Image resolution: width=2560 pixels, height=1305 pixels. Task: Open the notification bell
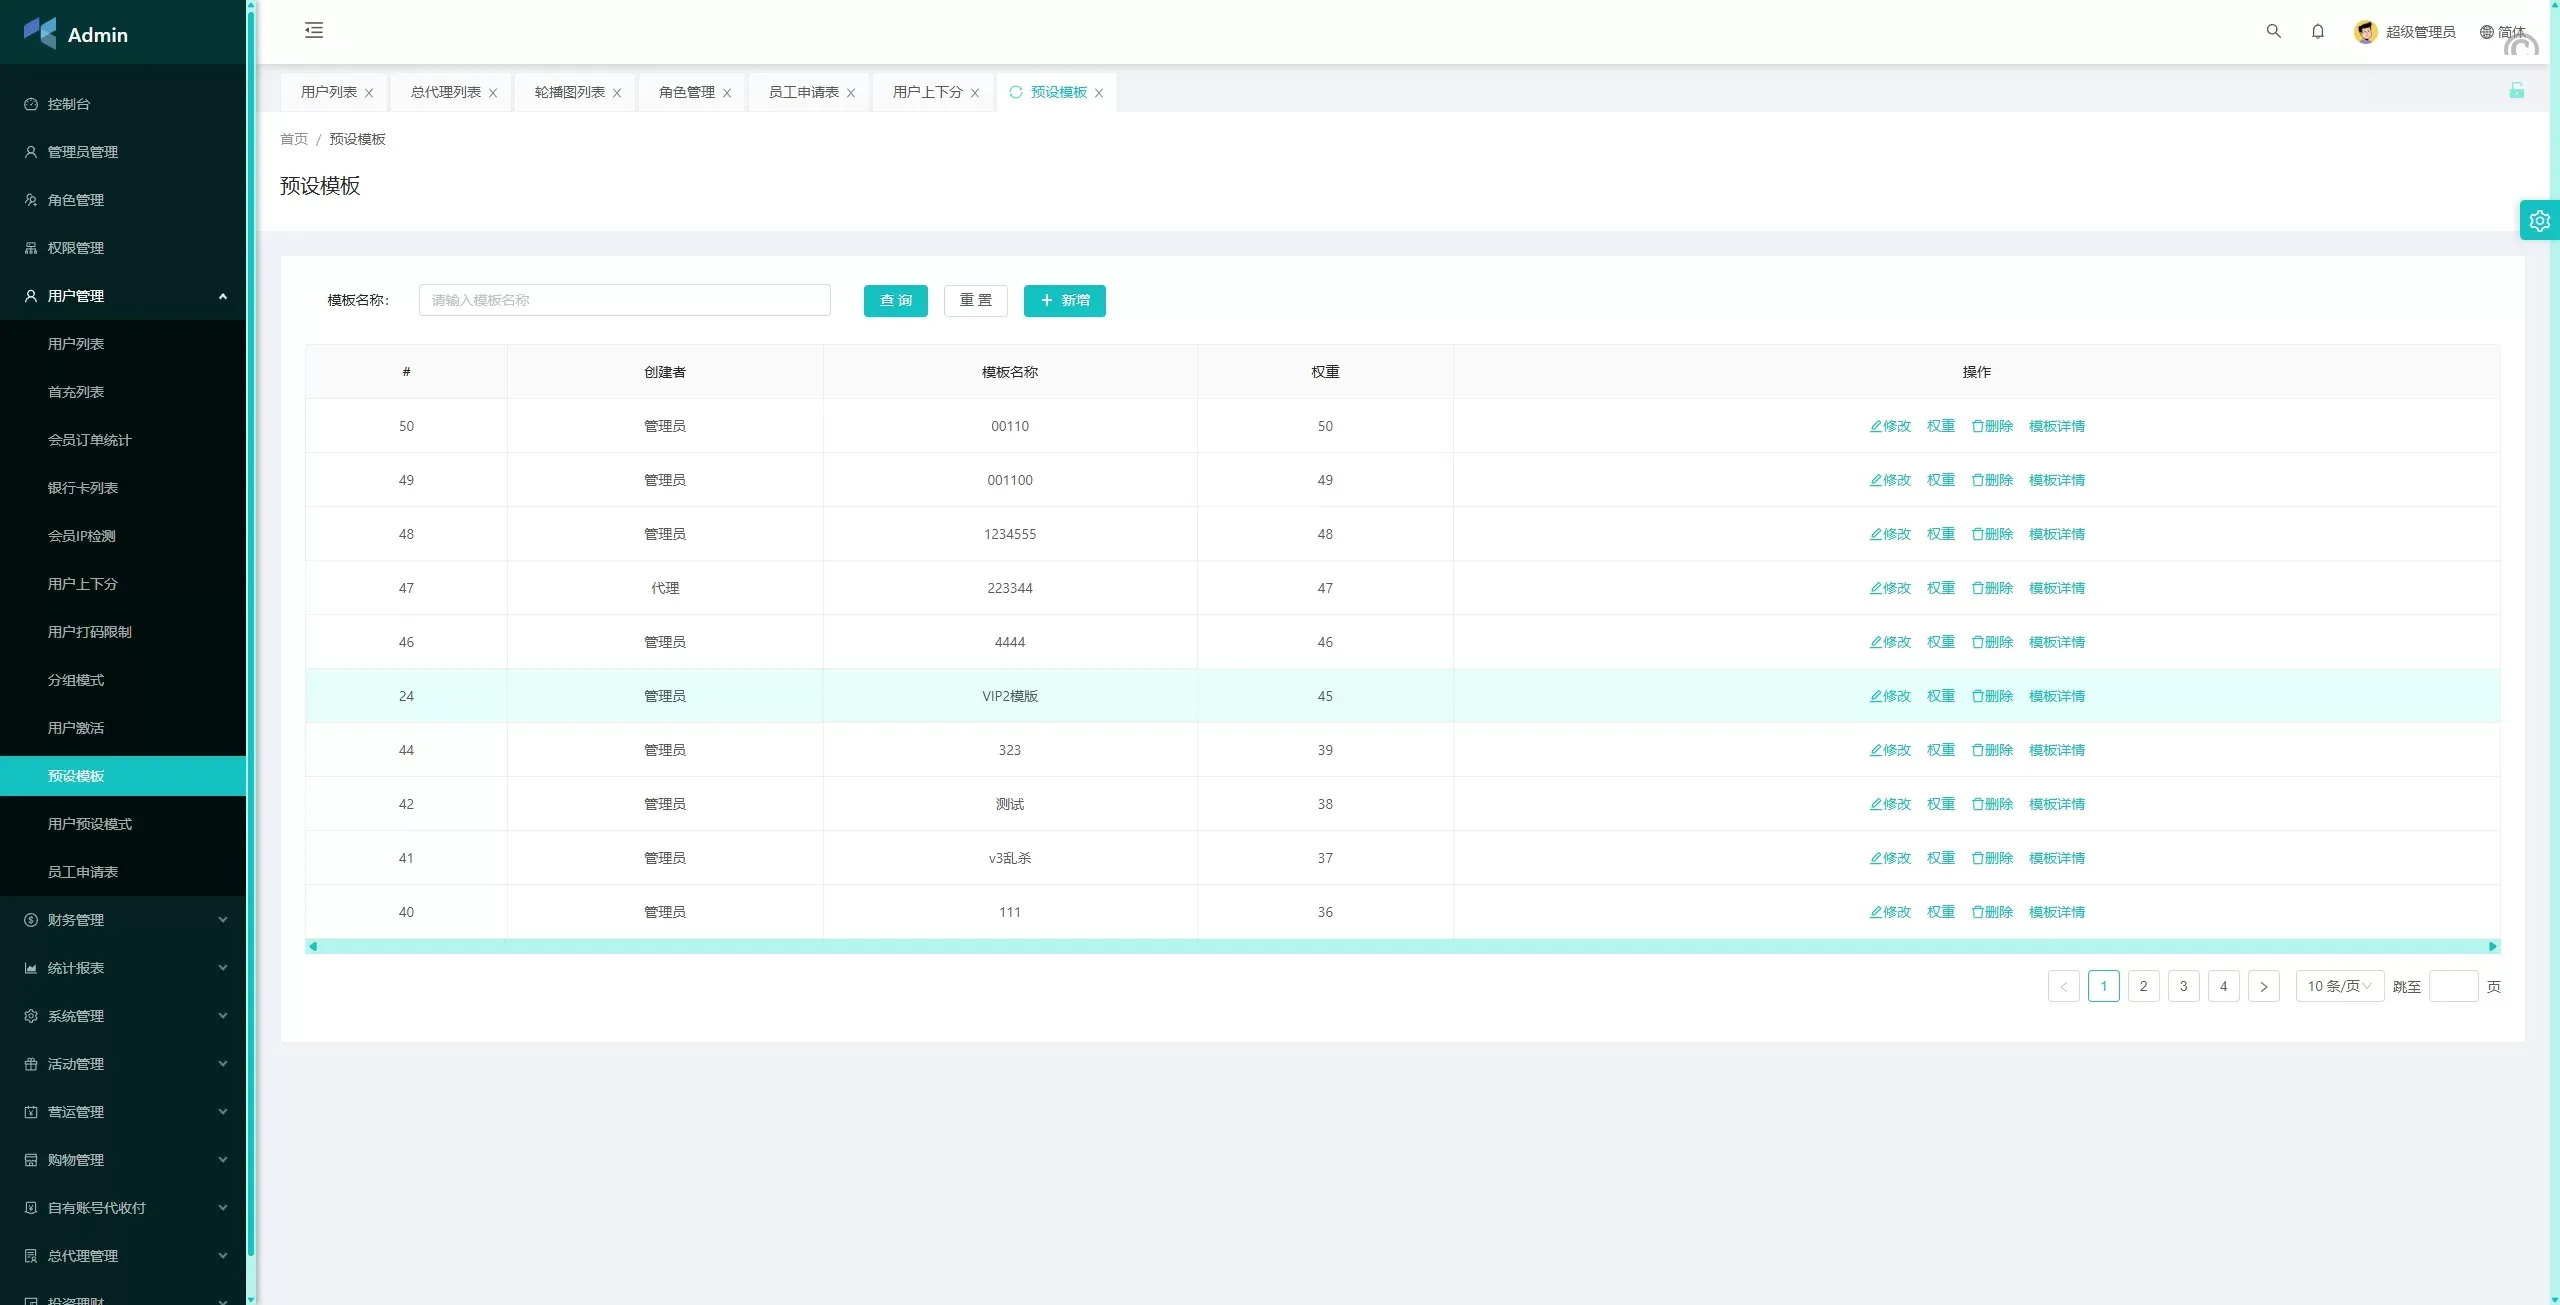pyautogui.click(x=2317, y=31)
